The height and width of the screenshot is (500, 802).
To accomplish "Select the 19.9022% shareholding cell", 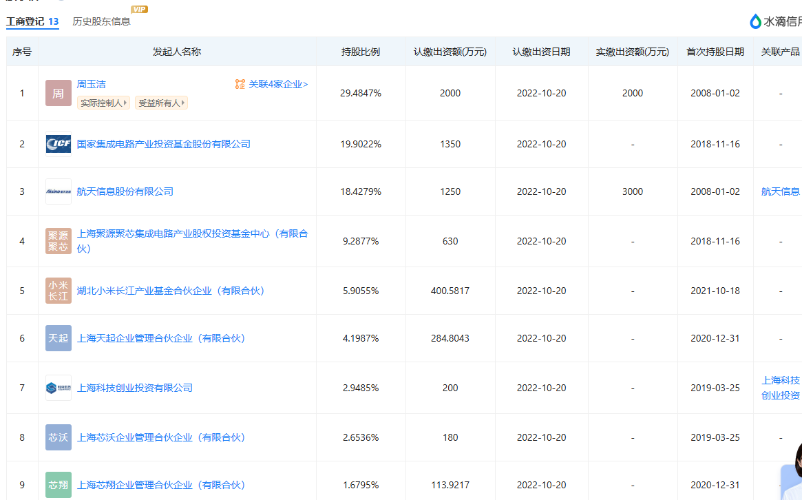I will click(361, 144).
